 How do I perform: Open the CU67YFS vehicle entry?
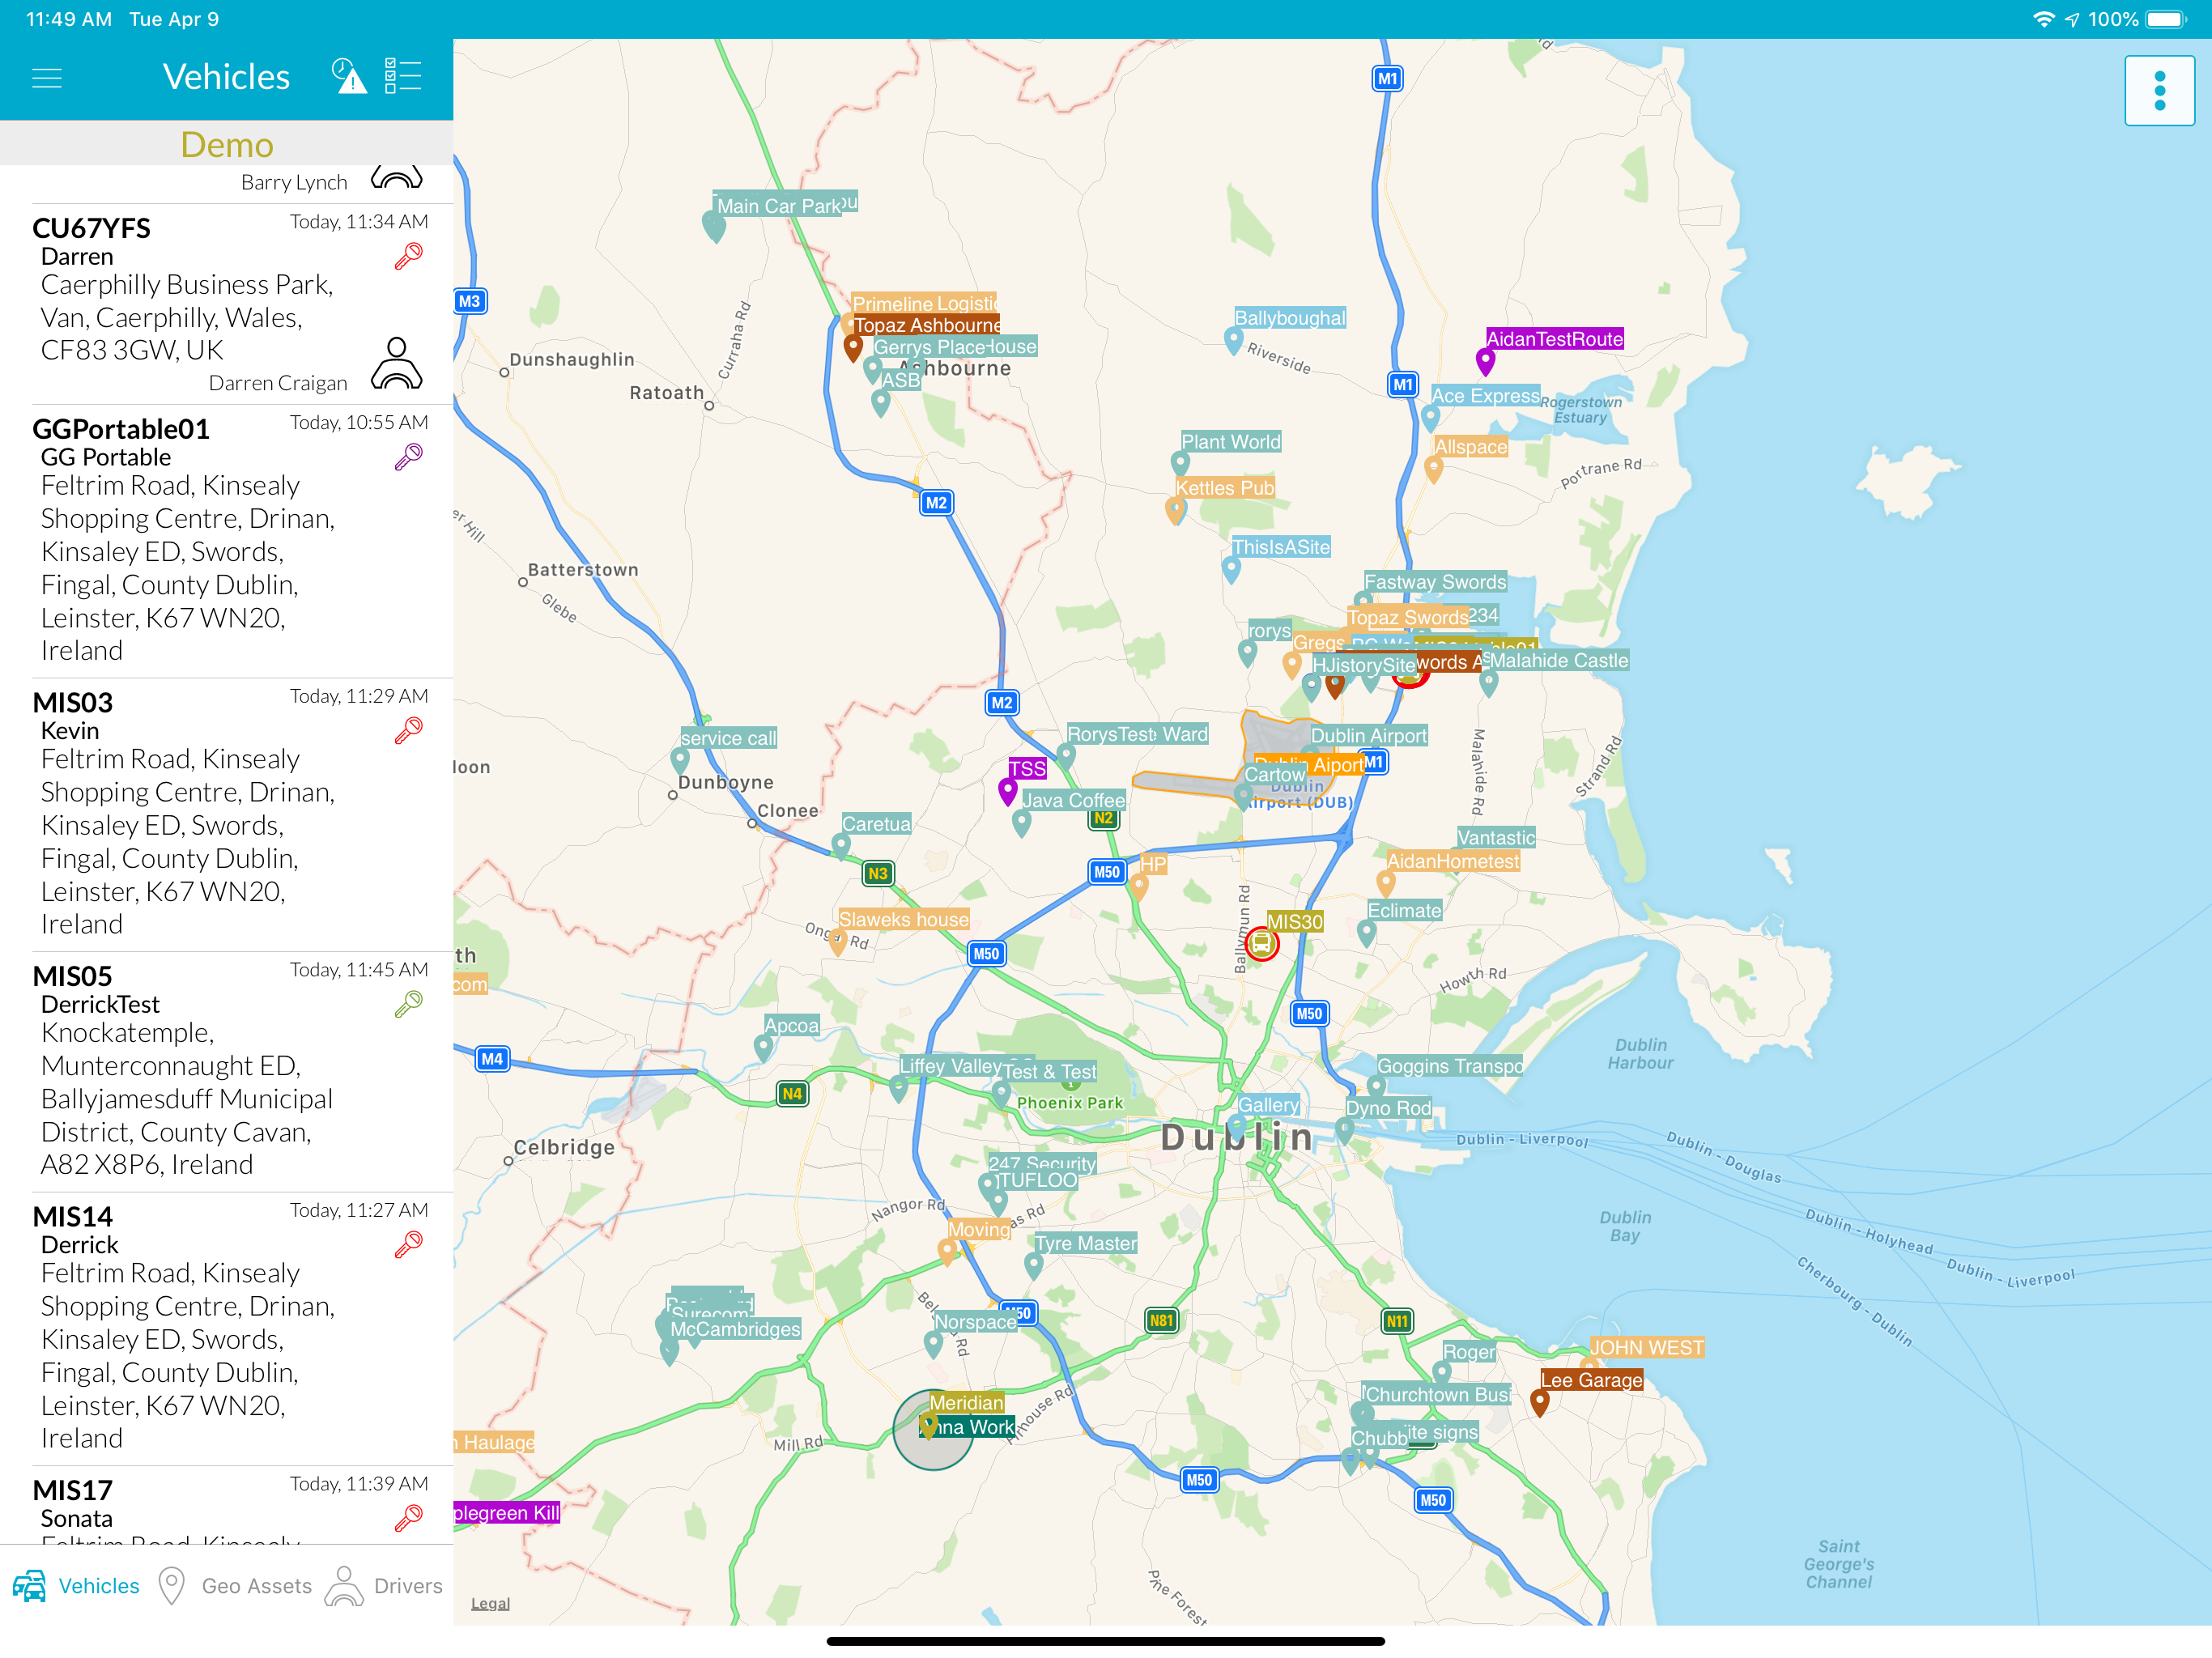pos(227,304)
